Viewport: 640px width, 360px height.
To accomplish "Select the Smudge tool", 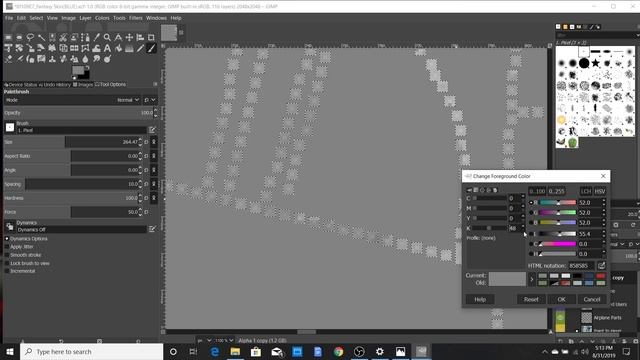I will coord(96,59).
